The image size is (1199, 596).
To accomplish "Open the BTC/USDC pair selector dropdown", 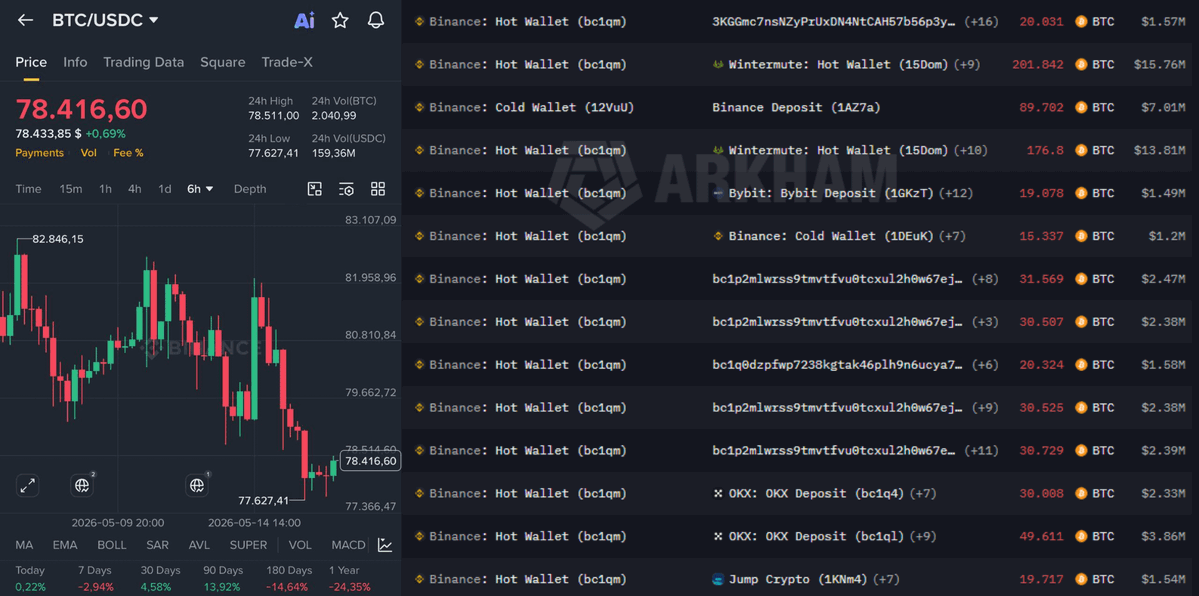I will point(106,21).
